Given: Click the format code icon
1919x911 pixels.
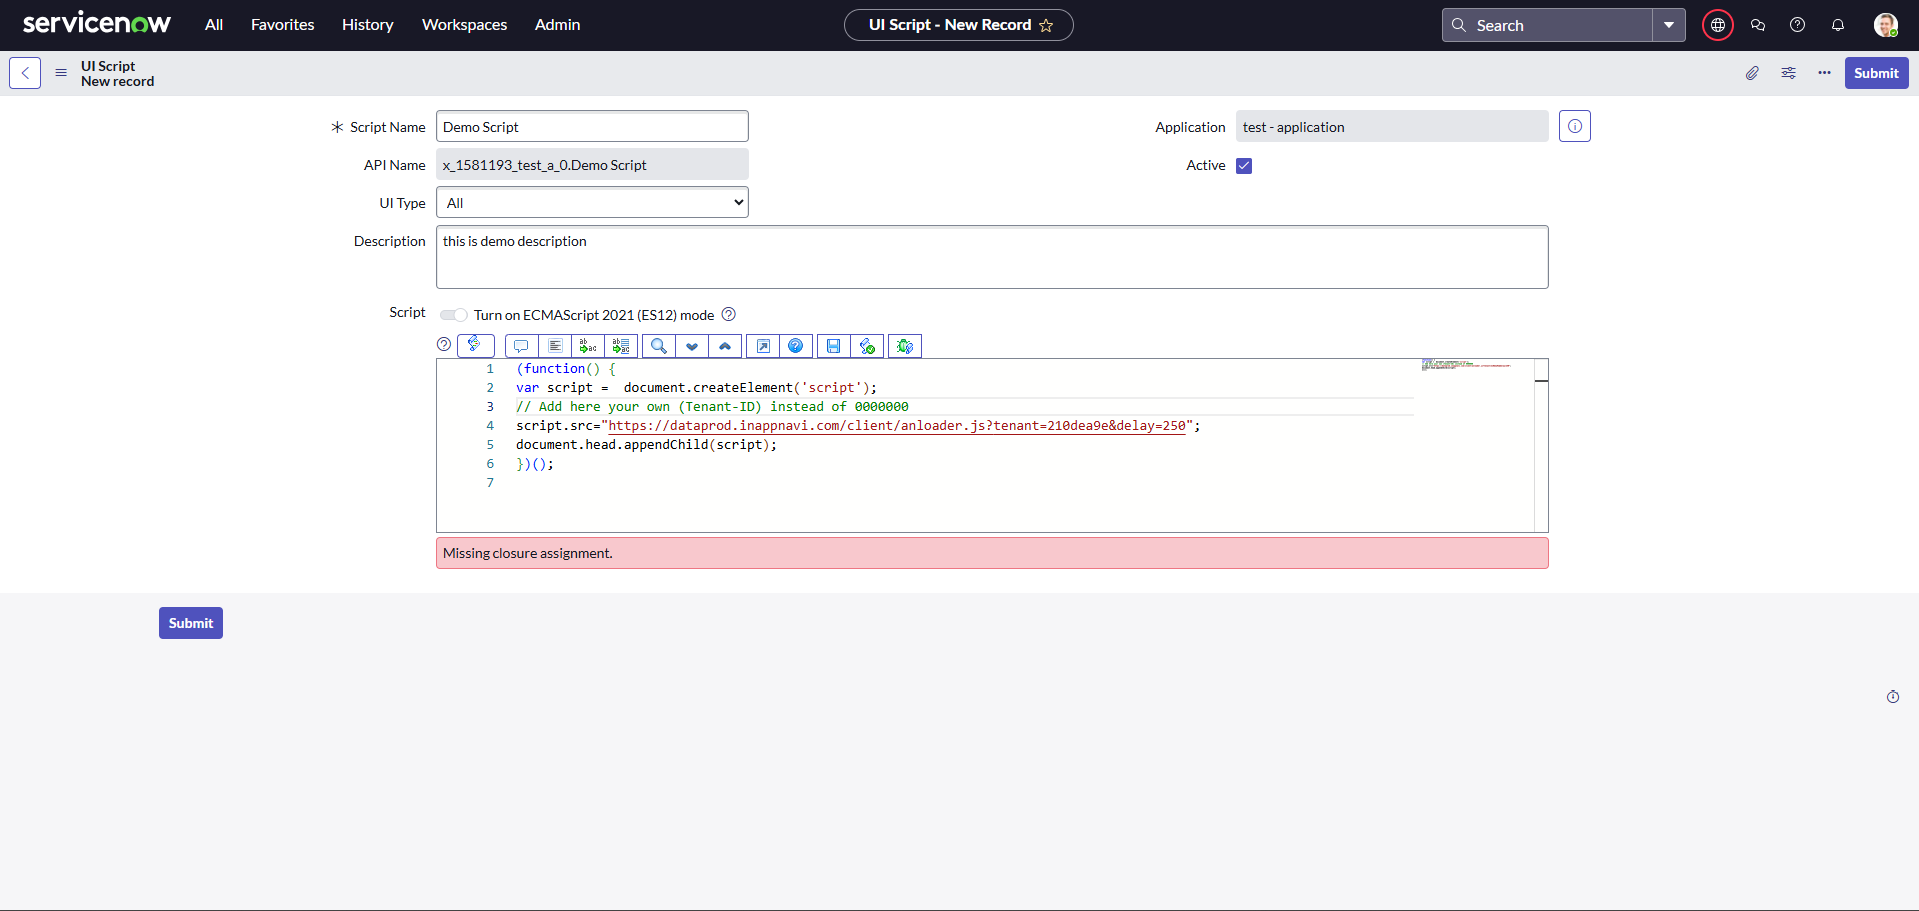Looking at the screenshot, I should [x=555, y=346].
